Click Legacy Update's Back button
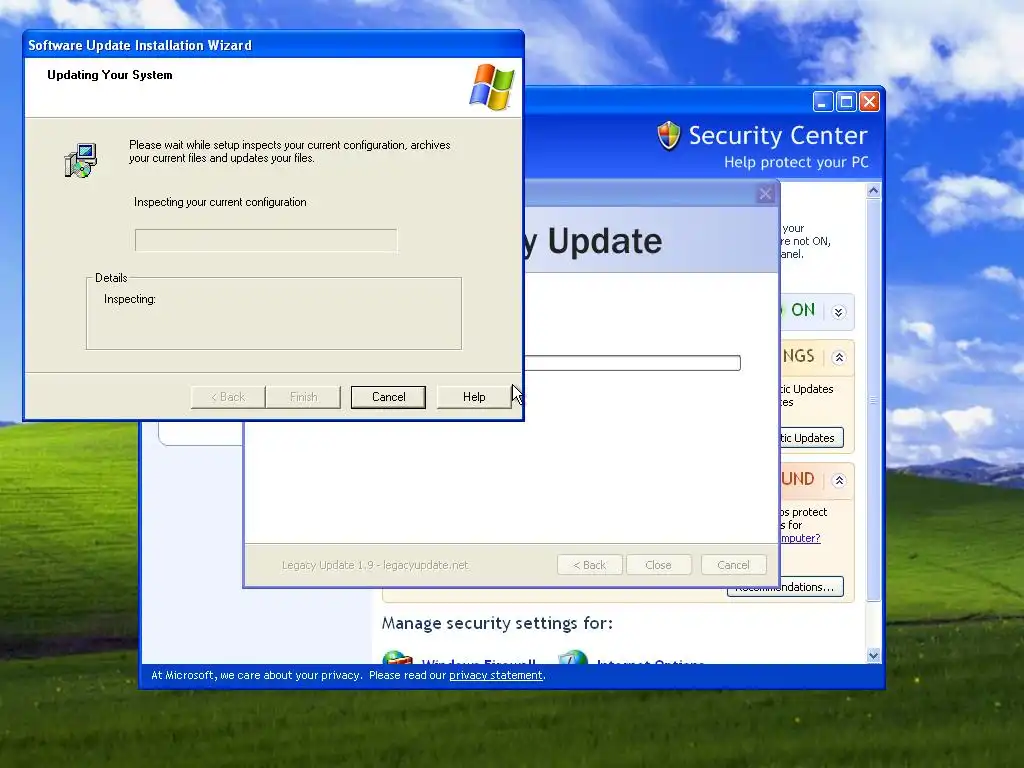1024x768 pixels. (x=590, y=565)
